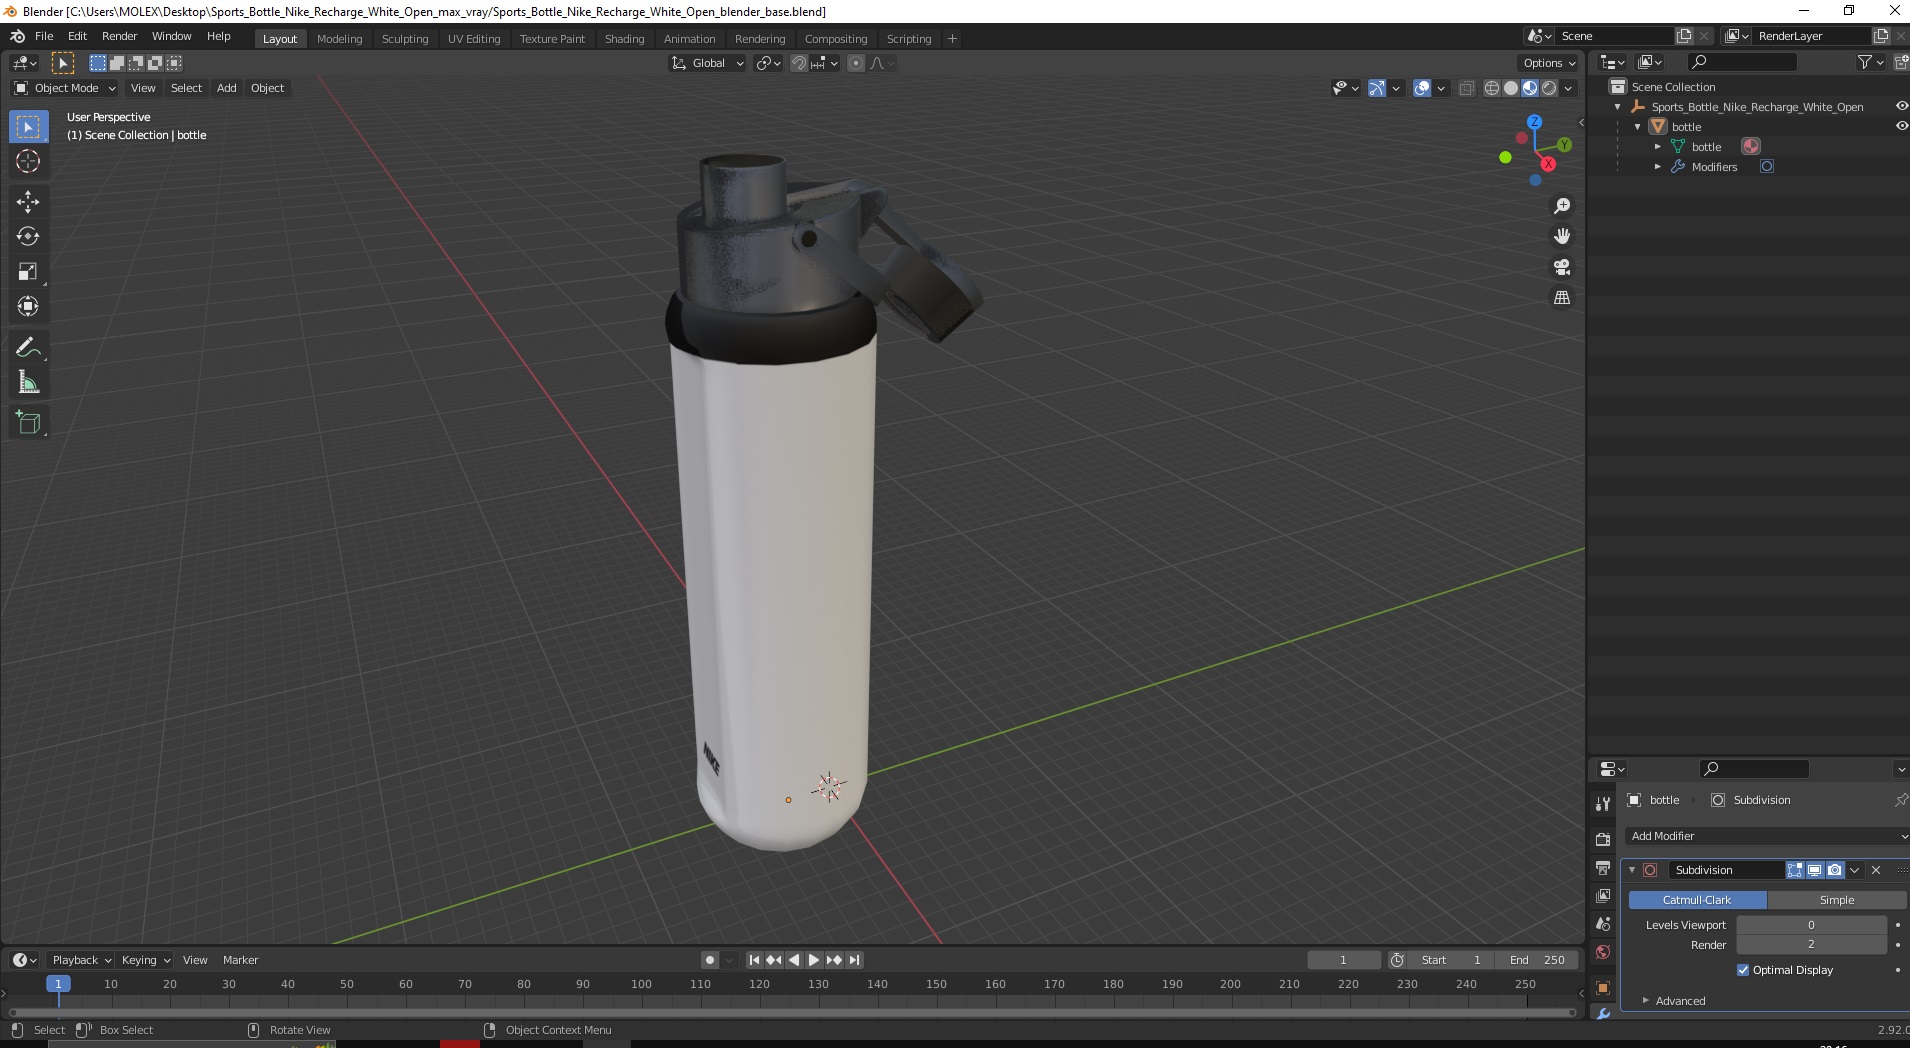Open the Keying dropdown

tap(146, 960)
